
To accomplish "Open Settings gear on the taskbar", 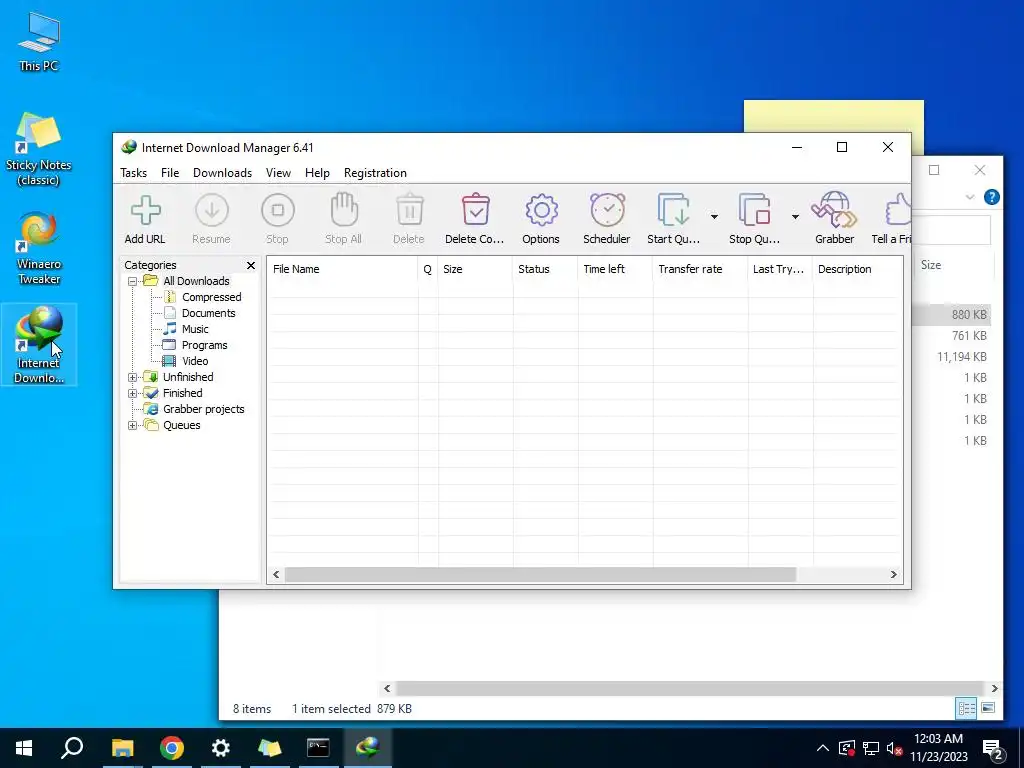I will pyautogui.click(x=221, y=748).
